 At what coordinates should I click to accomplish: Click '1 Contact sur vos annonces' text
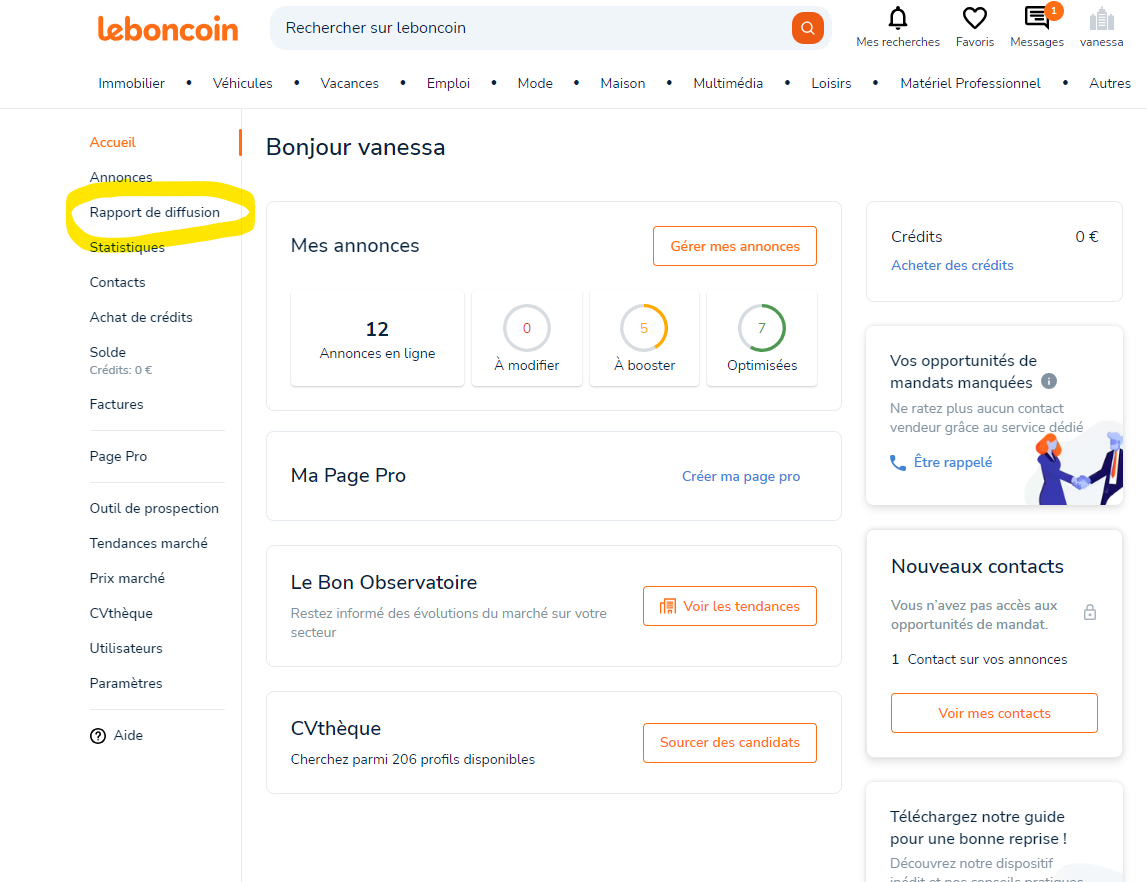click(979, 660)
